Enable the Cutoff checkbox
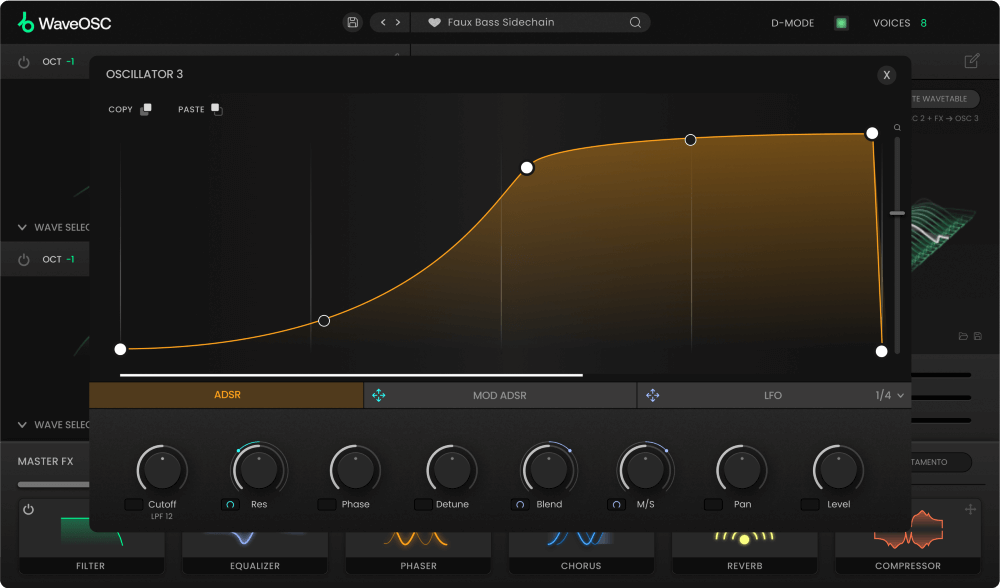1000x588 pixels. click(135, 504)
